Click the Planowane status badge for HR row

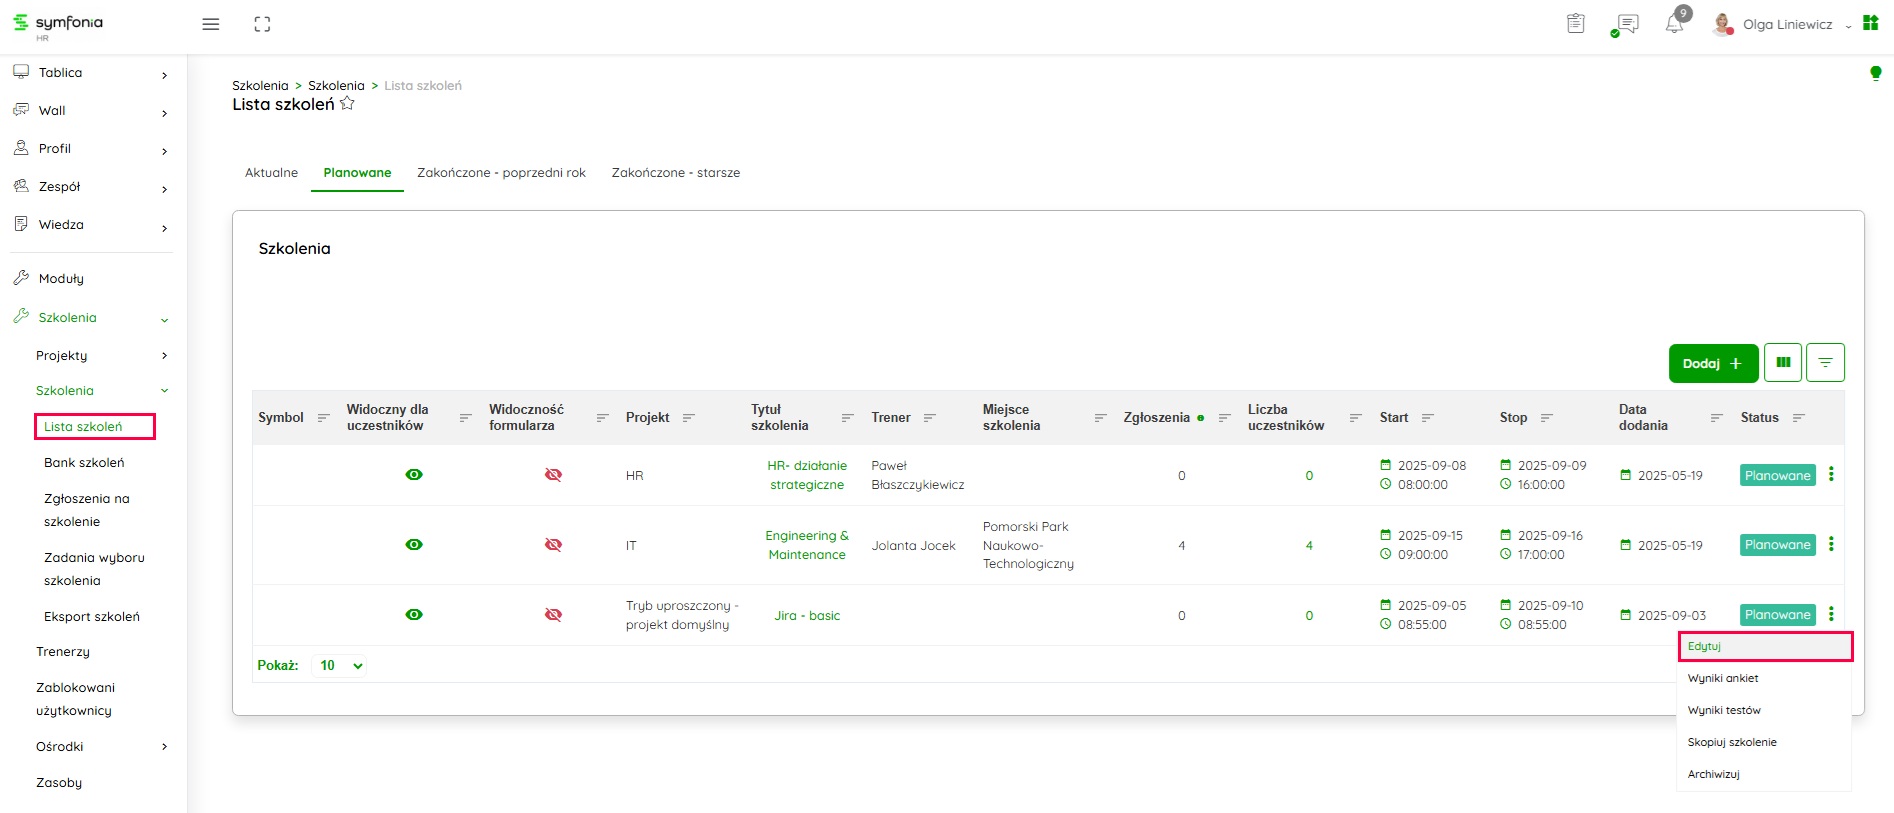(1777, 476)
